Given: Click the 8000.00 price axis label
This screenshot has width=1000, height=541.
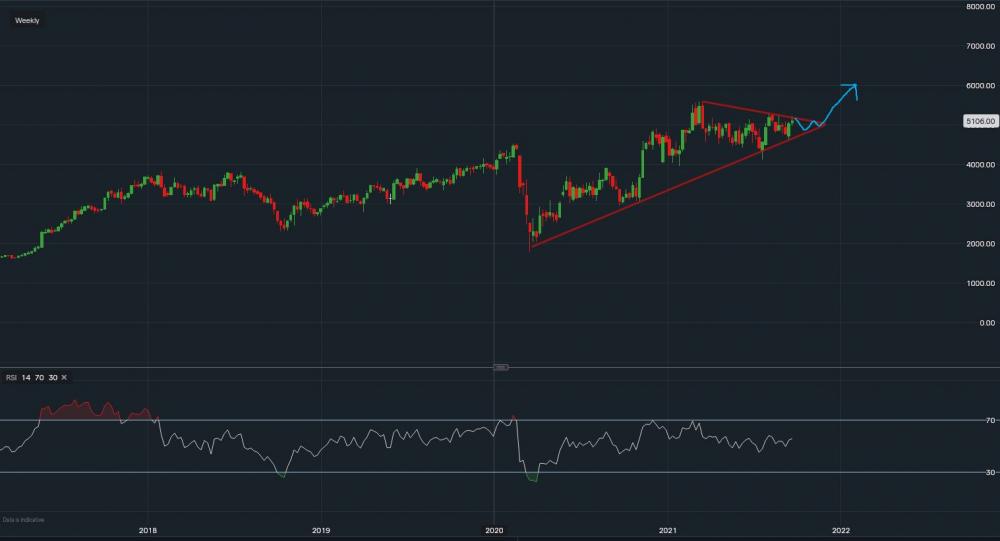Looking at the screenshot, I should pyautogui.click(x=977, y=7).
